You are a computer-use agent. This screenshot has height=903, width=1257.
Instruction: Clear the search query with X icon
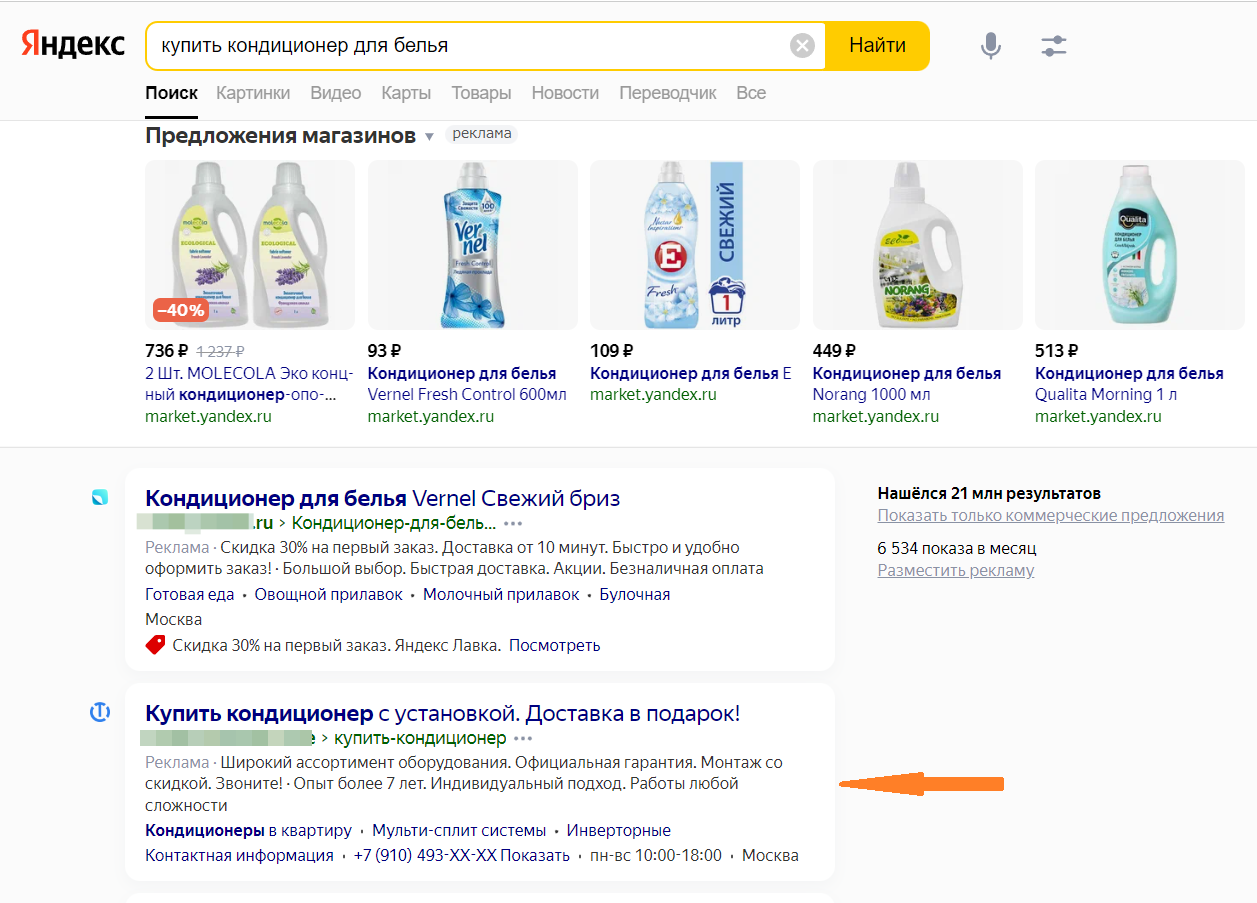coord(802,46)
